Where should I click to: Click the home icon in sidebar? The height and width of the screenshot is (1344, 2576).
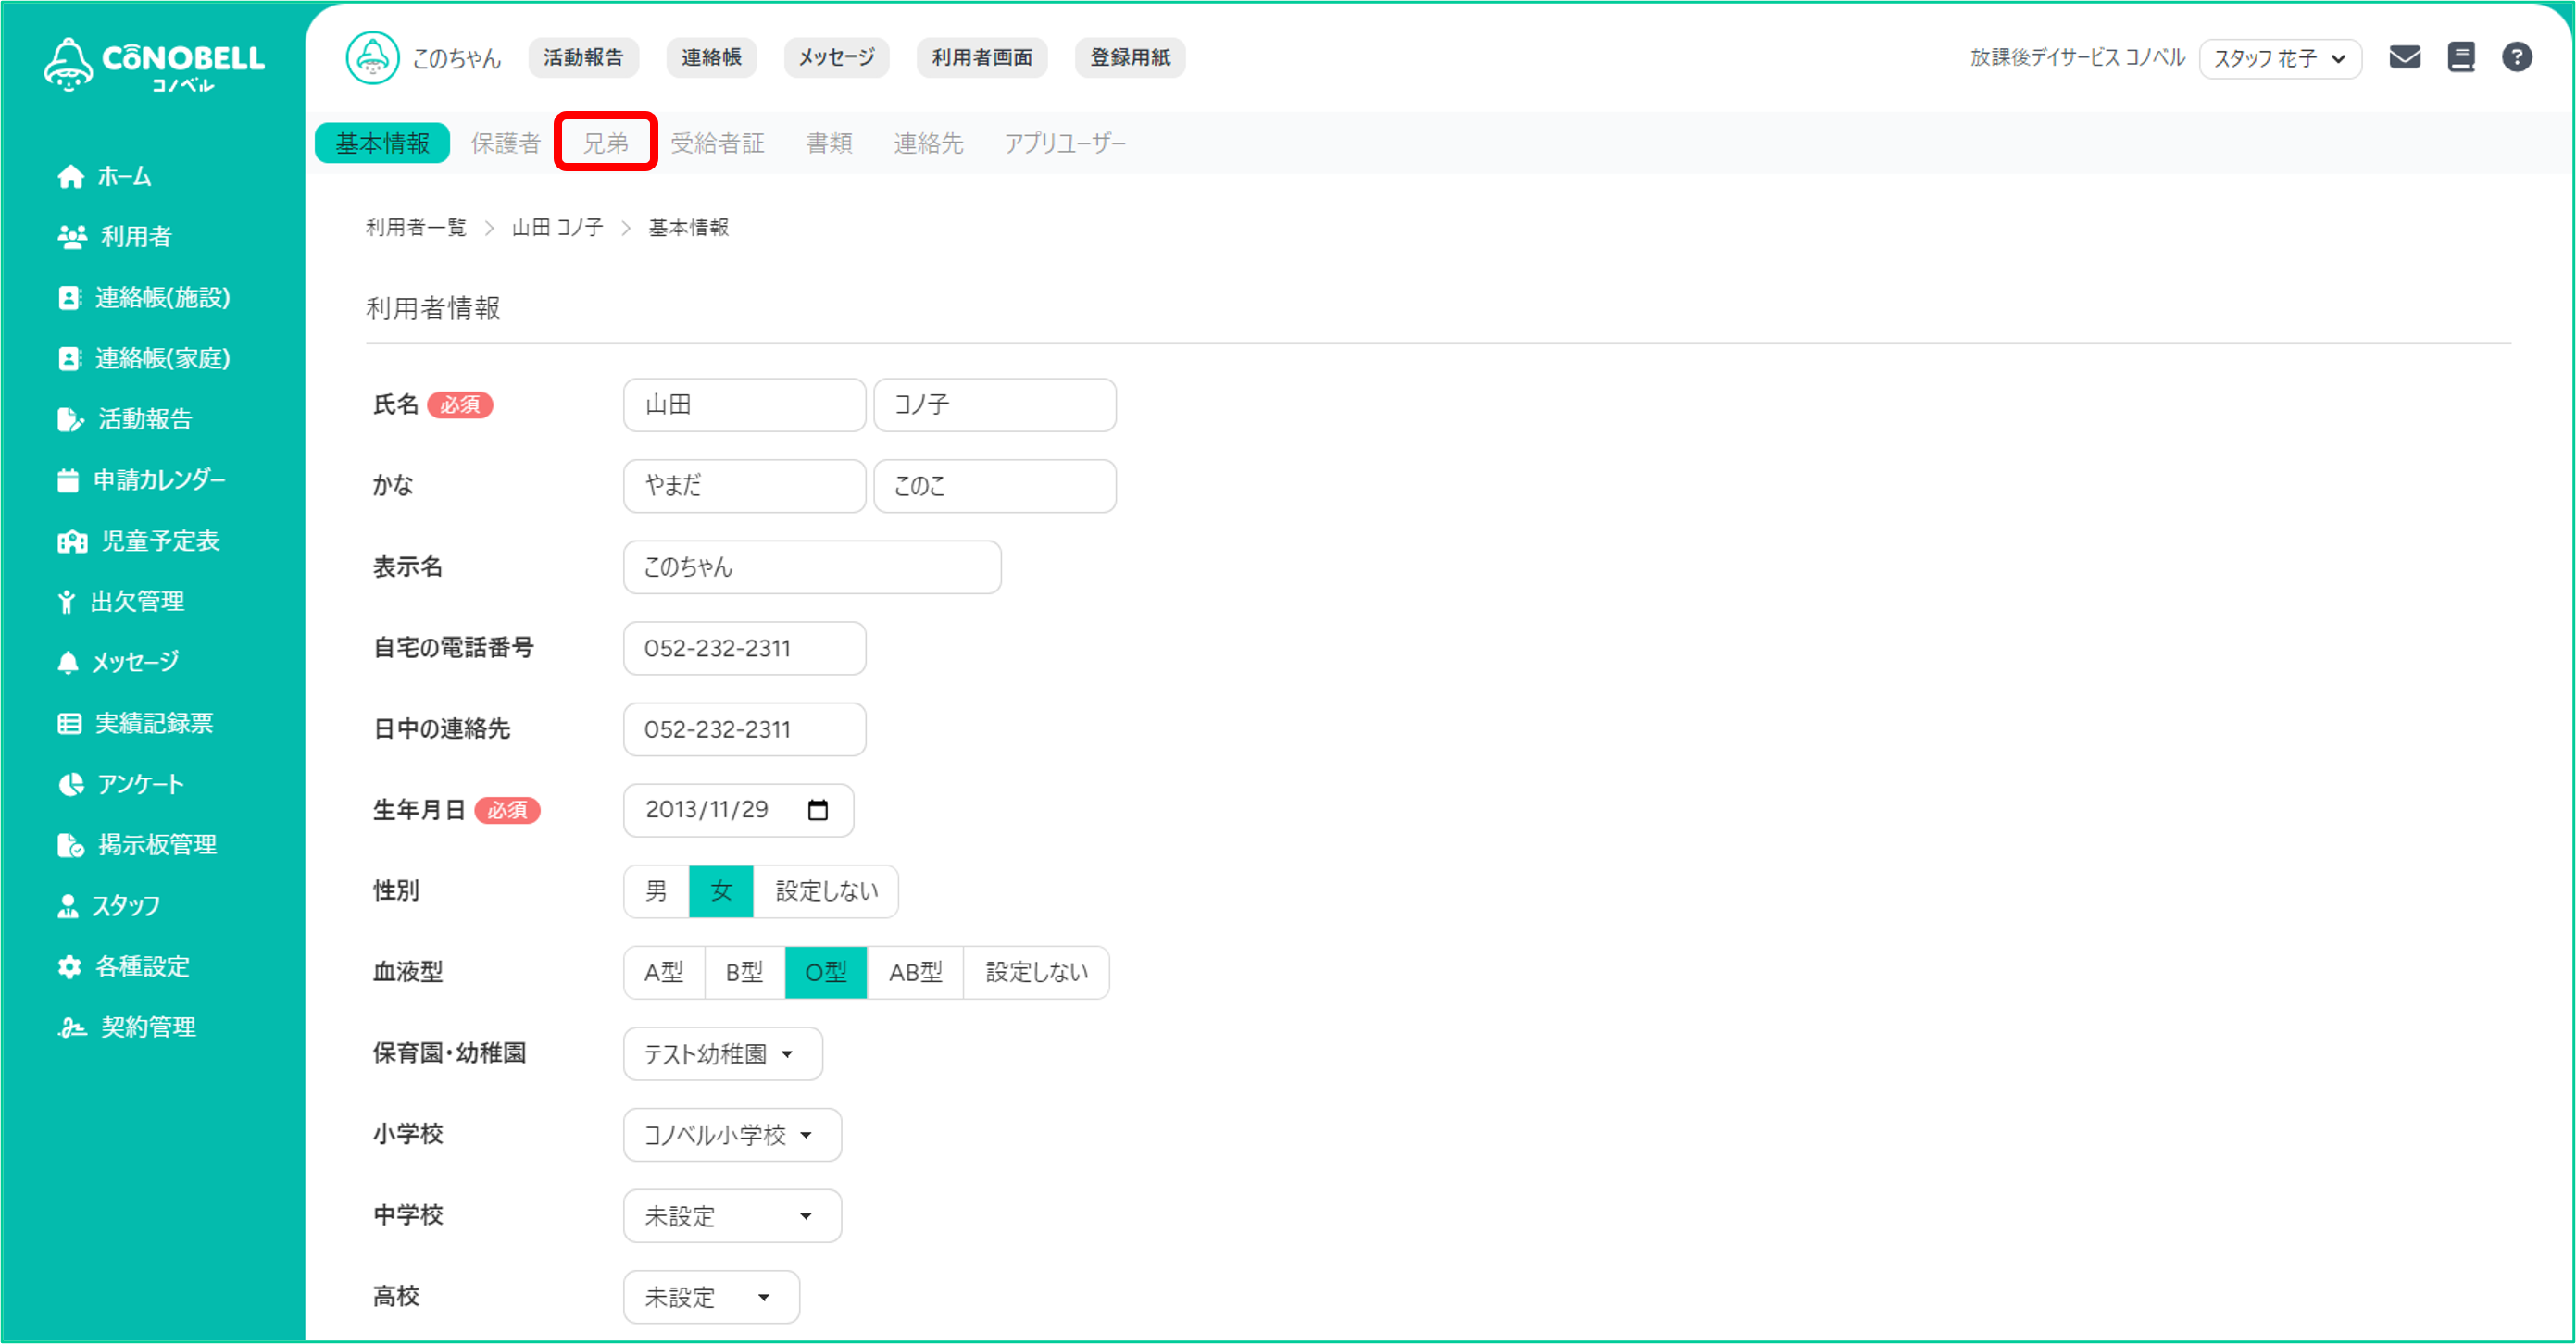pos(71,177)
